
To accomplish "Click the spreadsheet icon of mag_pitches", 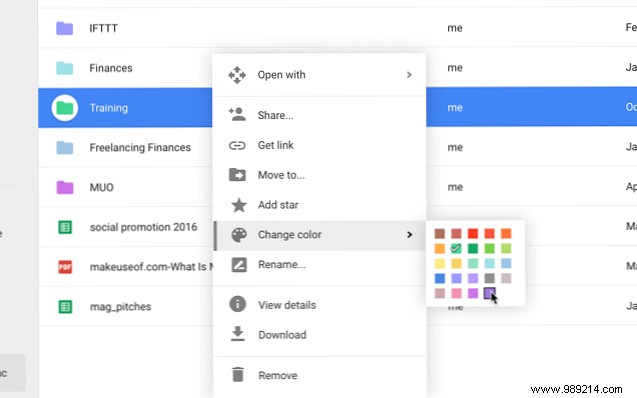I will pyautogui.click(x=65, y=307).
